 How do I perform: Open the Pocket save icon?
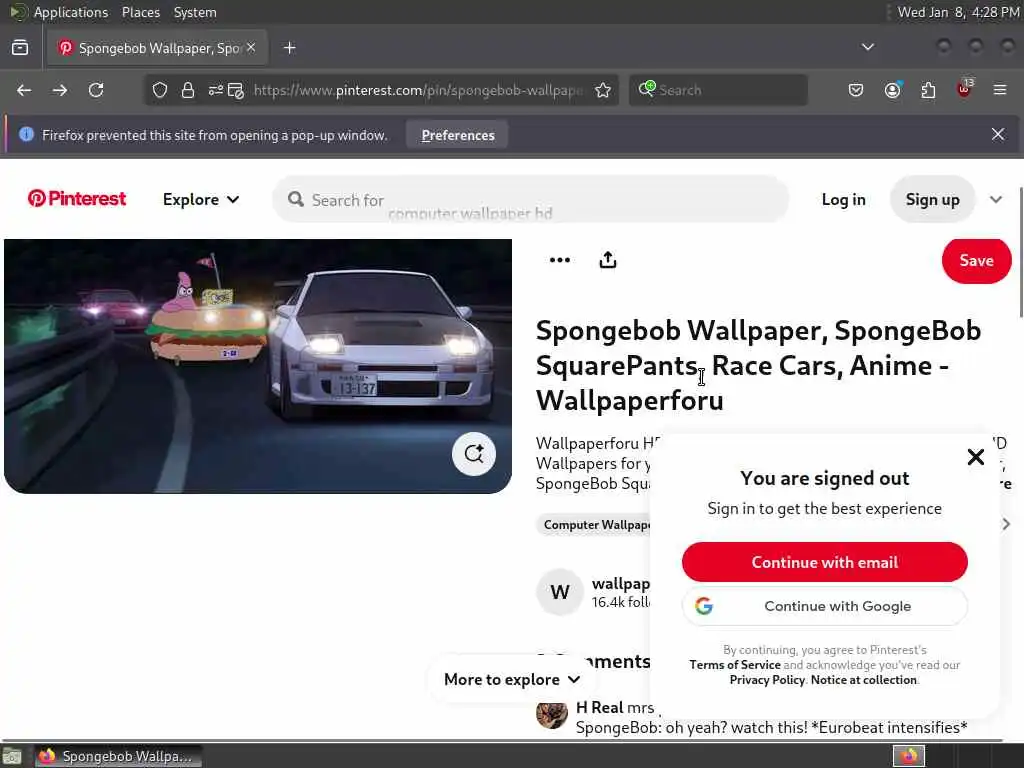pyautogui.click(x=856, y=90)
